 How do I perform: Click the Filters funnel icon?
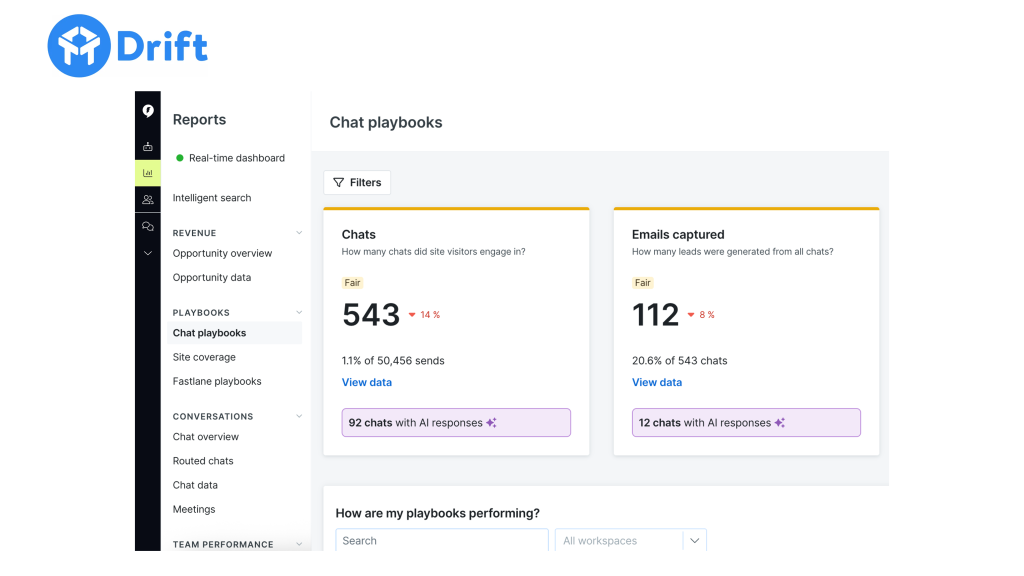tap(340, 182)
